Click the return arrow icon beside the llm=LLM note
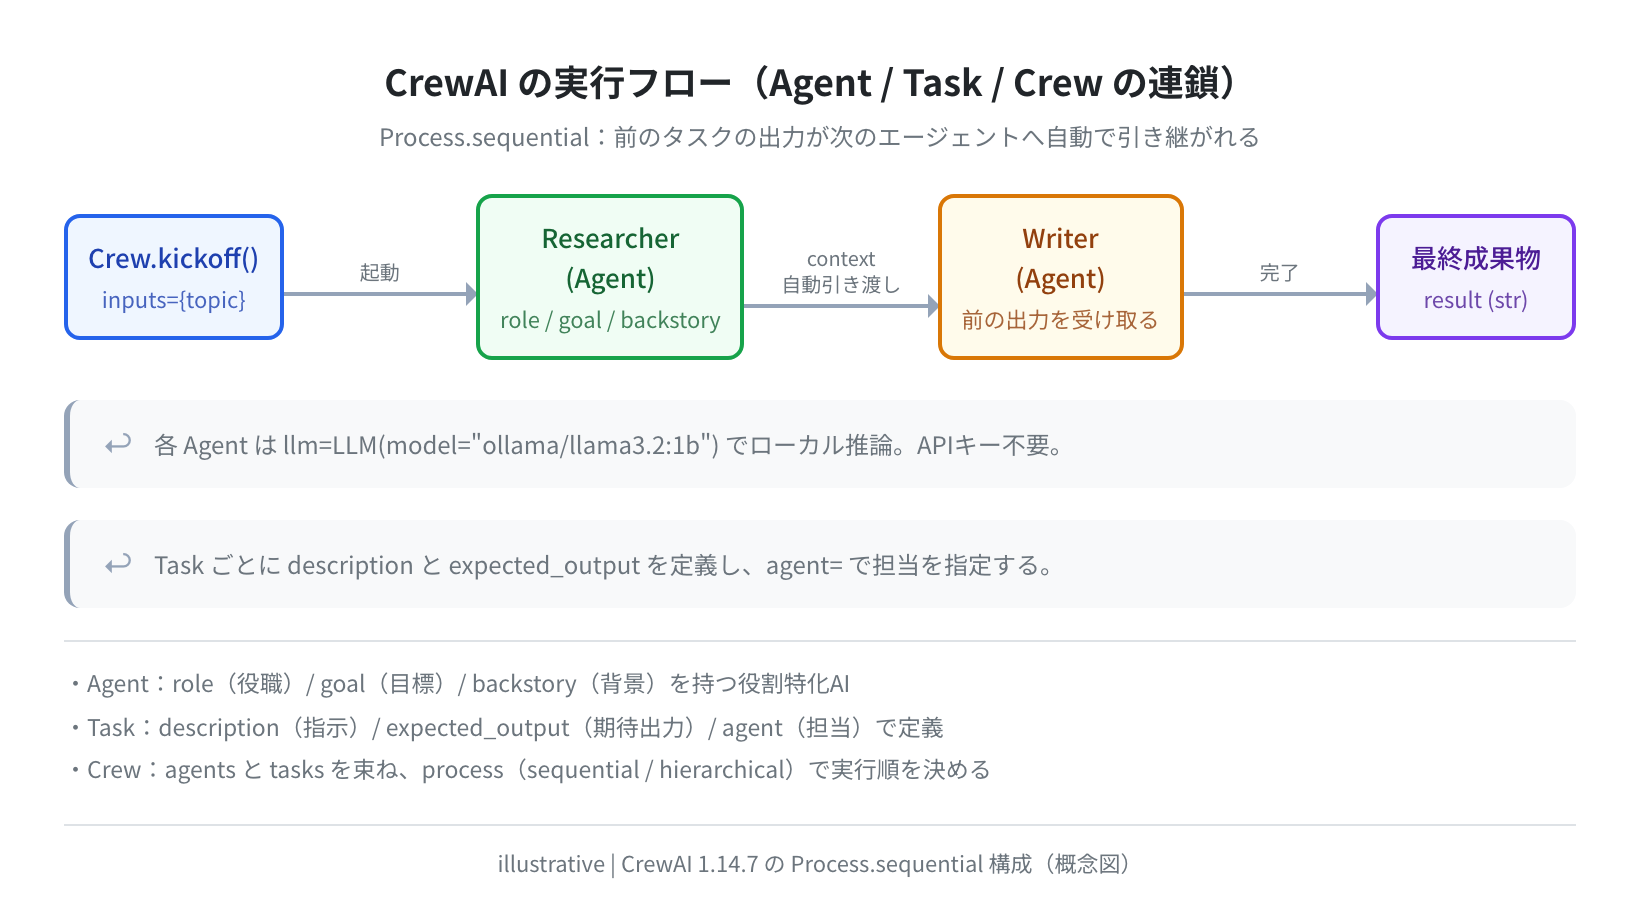Image resolution: width=1640 pixels, height=920 pixels. tap(118, 444)
